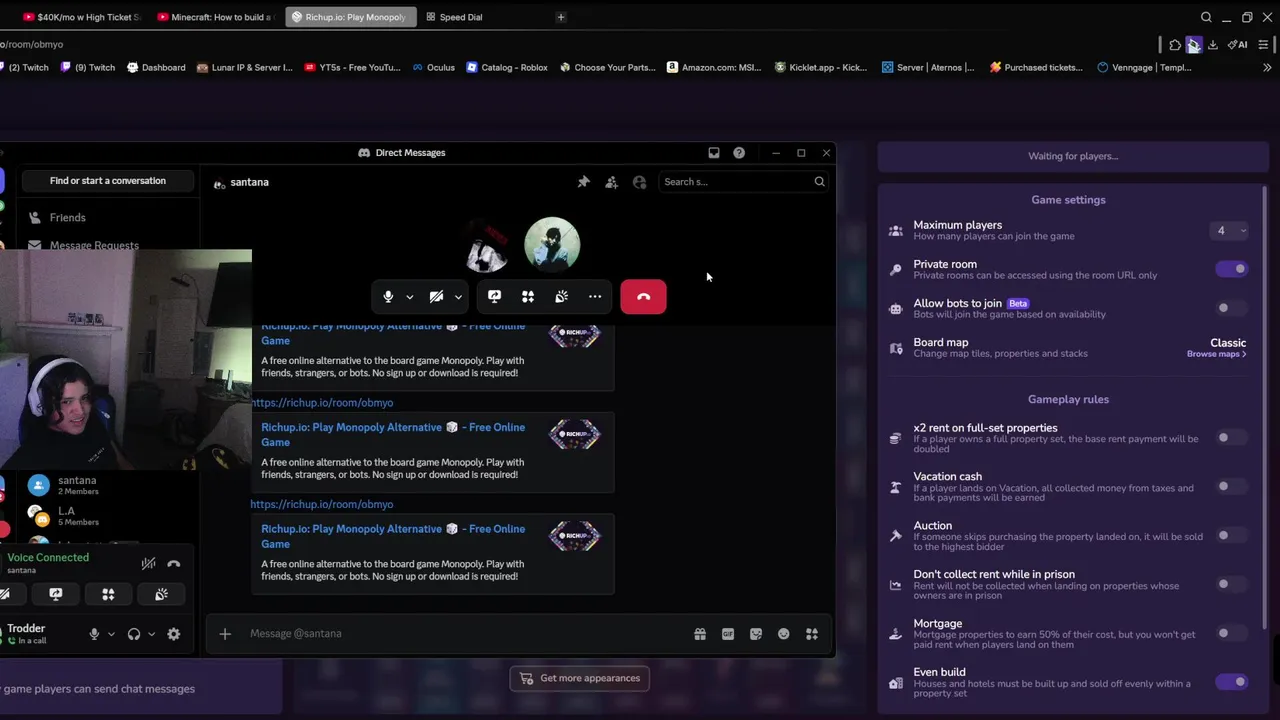
Task: Open browser downloads icon
Action: (1213, 45)
